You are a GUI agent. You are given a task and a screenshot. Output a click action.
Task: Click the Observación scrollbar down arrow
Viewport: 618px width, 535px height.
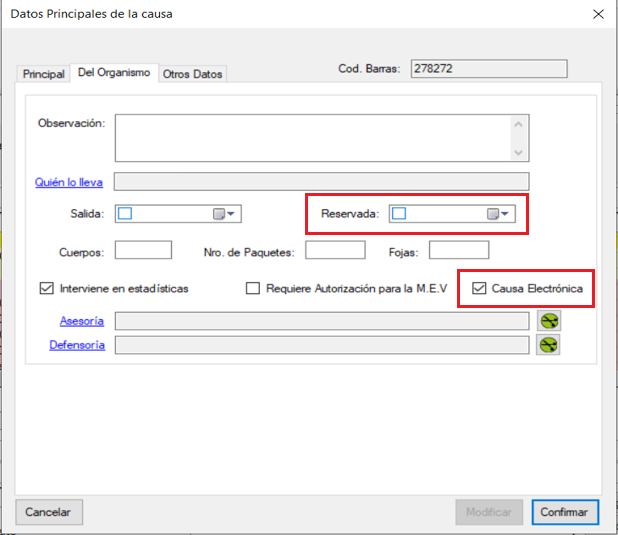[x=518, y=153]
